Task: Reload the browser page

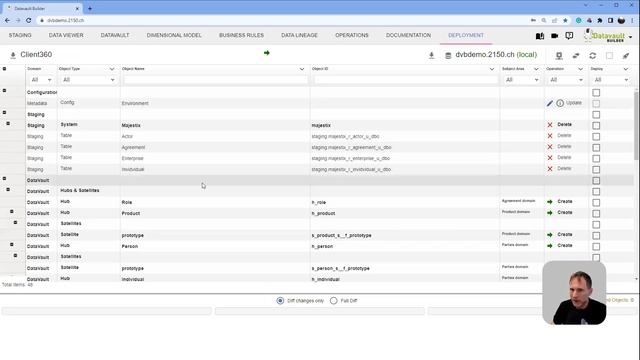Action: 29,20
